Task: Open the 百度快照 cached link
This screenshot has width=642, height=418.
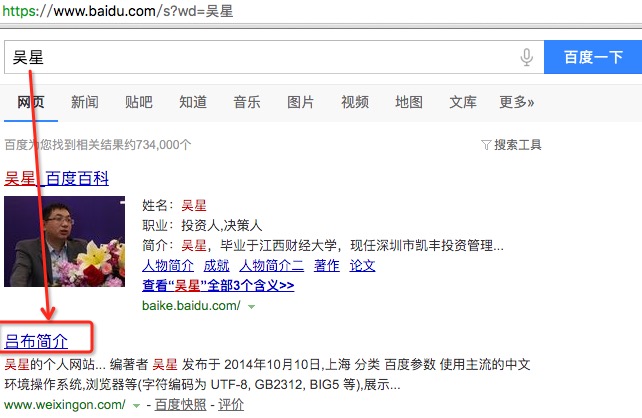Action: click(x=181, y=405)
